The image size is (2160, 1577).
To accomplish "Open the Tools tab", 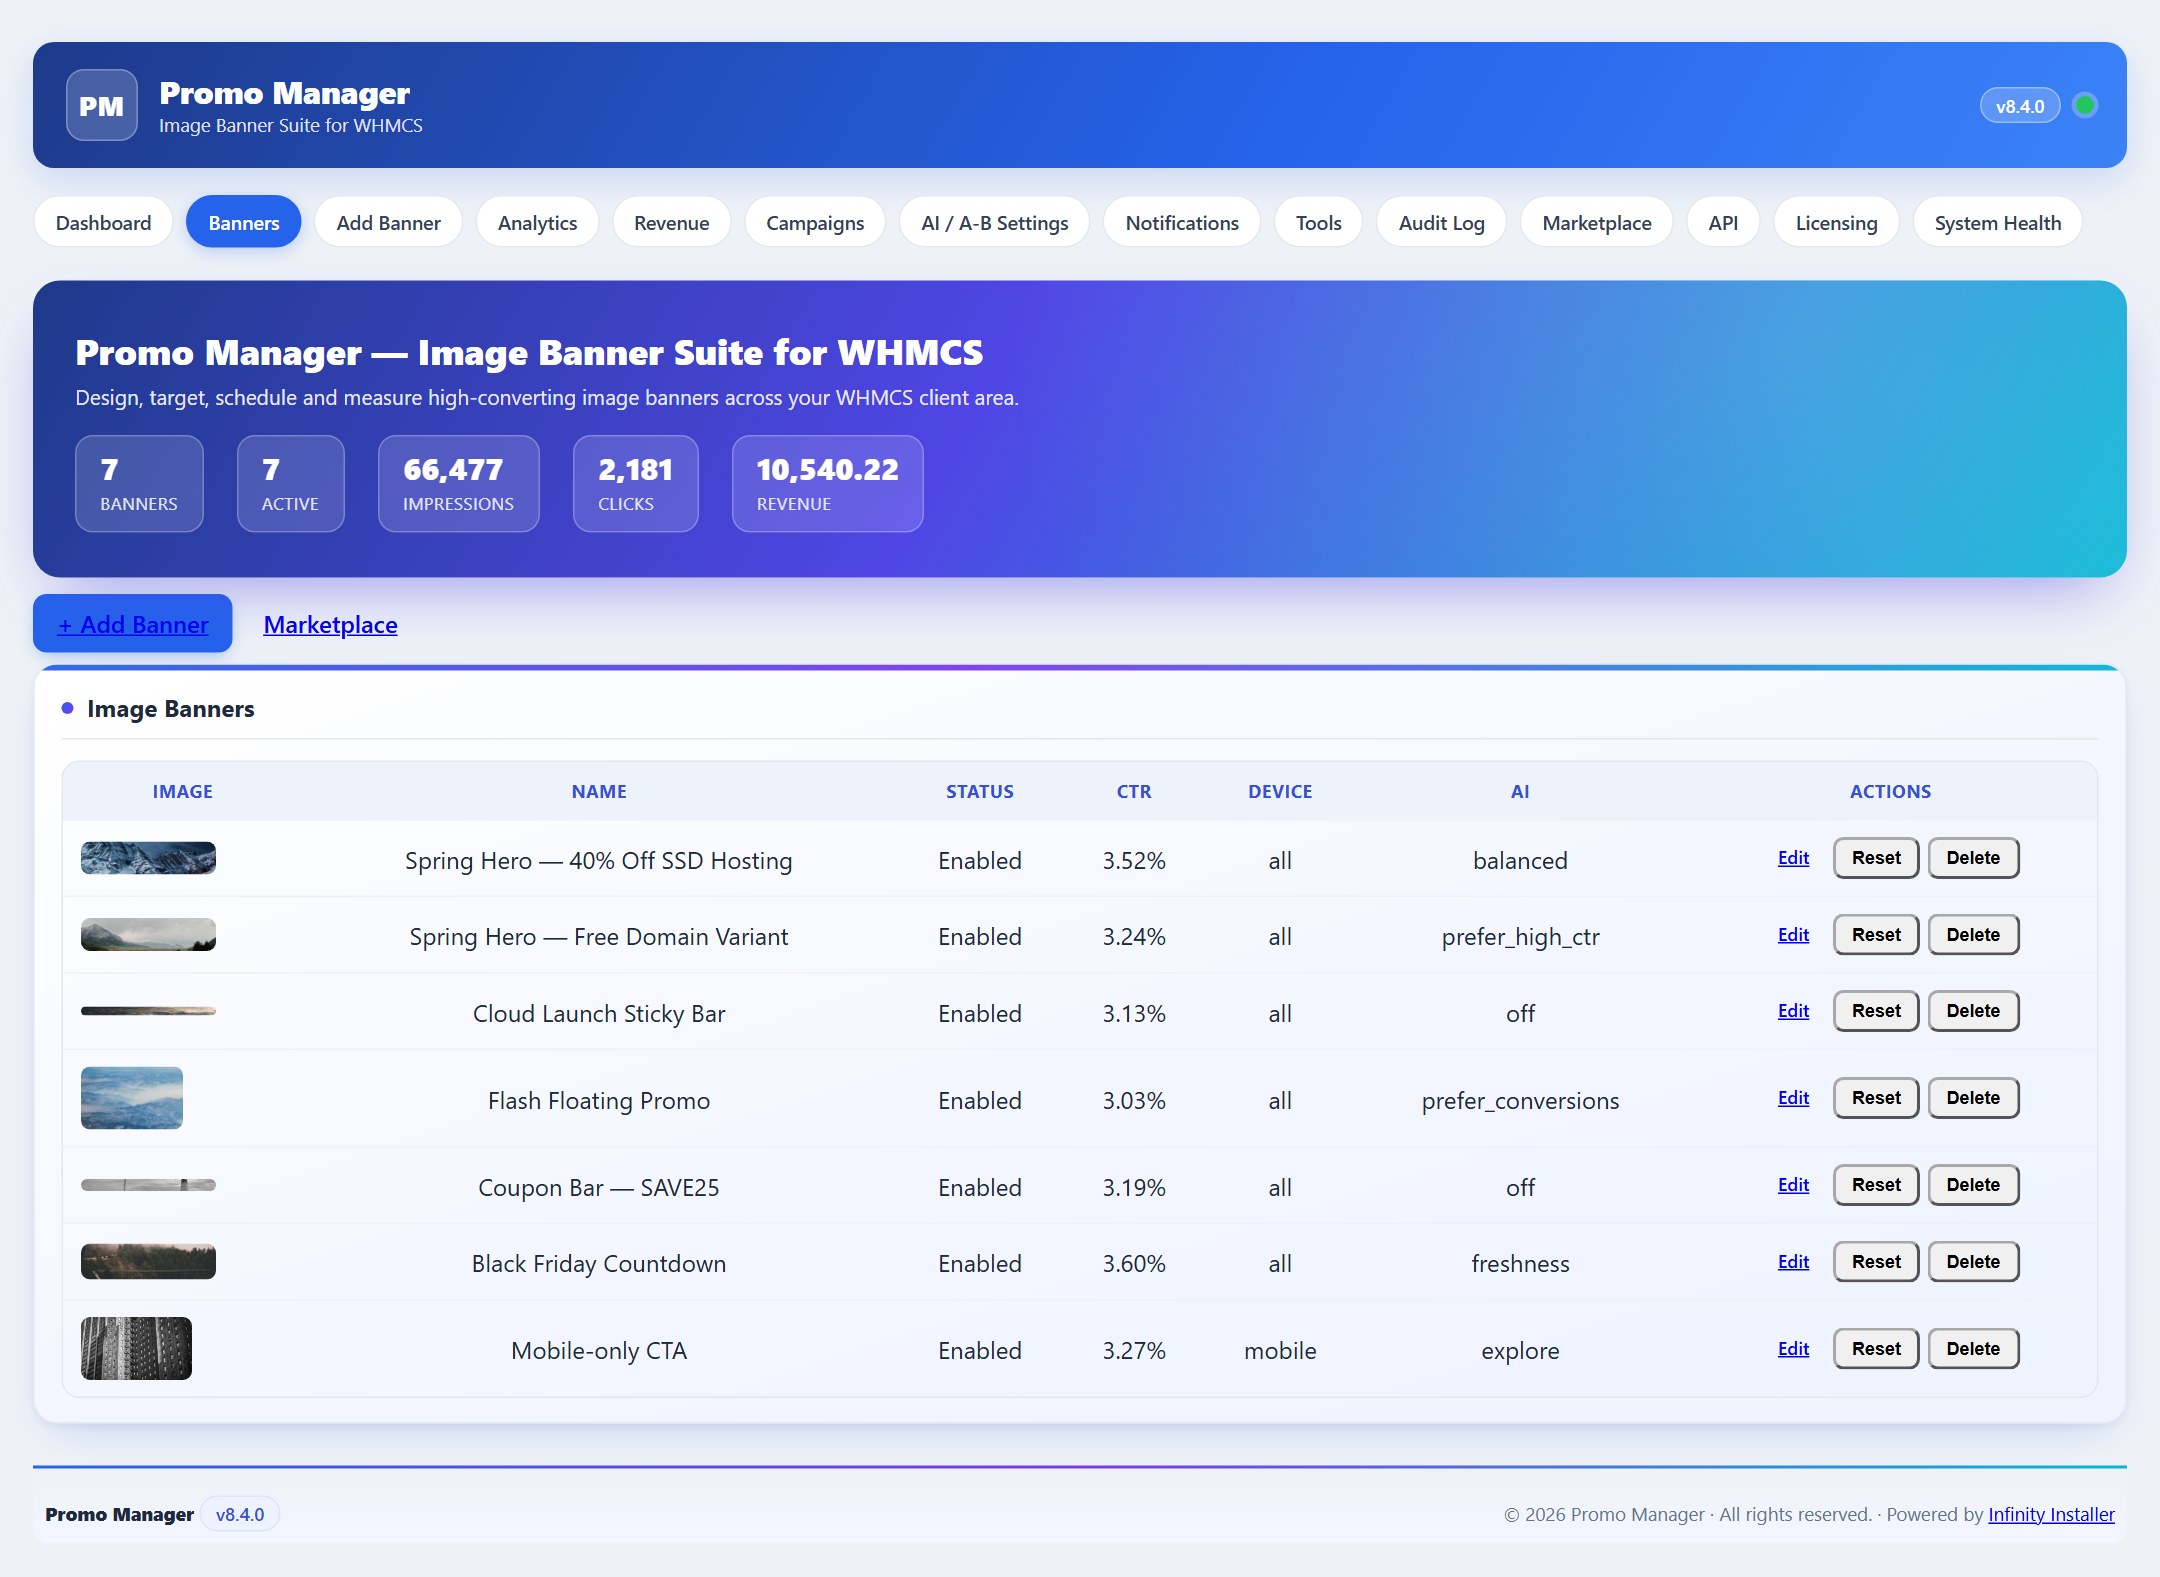I will pyautogui.click(x=1318, y=222).
